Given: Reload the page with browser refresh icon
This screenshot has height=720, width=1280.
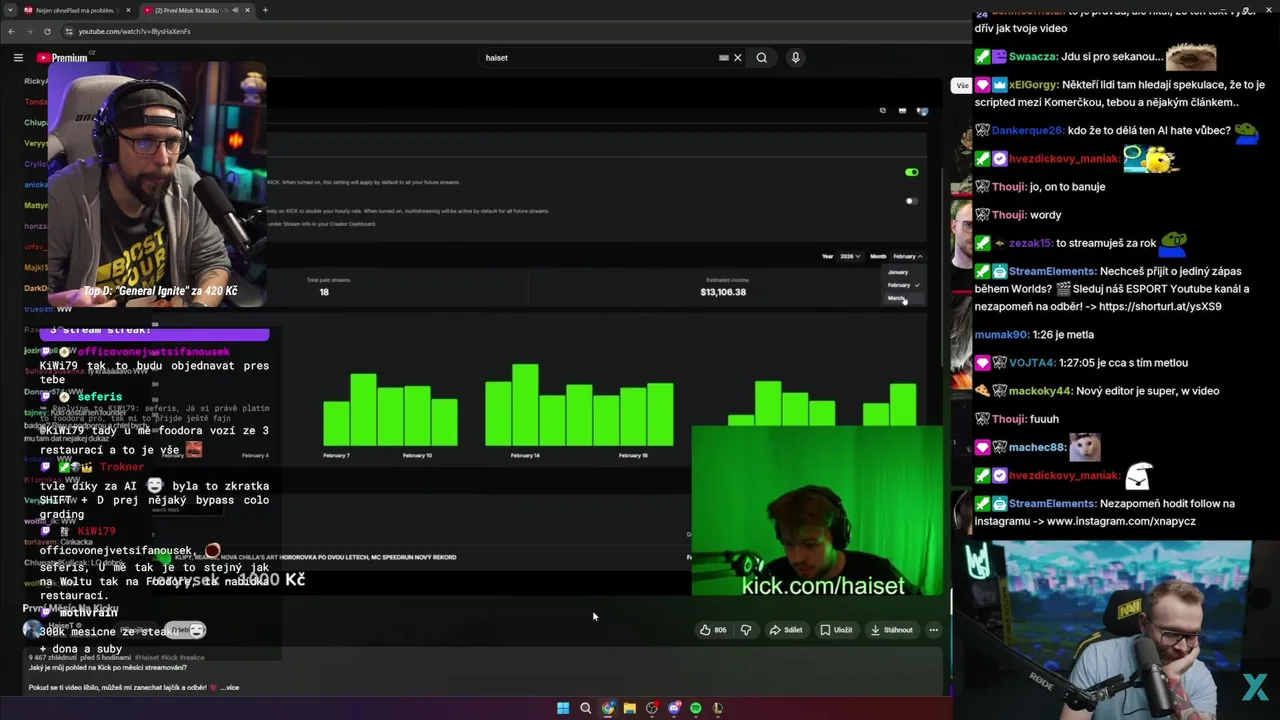Looking at the screenshot, I should 47,31.
